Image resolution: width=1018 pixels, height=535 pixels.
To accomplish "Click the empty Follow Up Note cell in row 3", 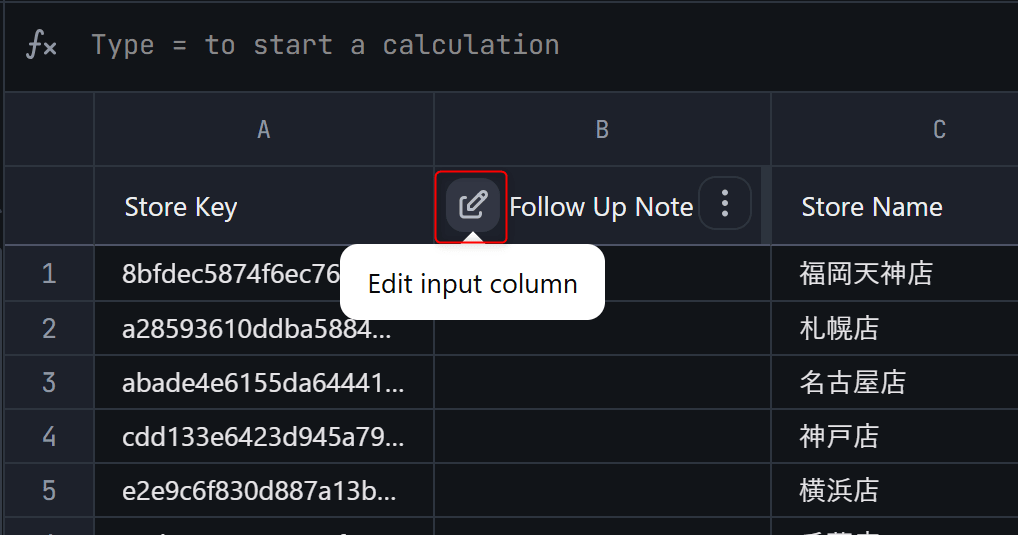I will pos(602,382).
